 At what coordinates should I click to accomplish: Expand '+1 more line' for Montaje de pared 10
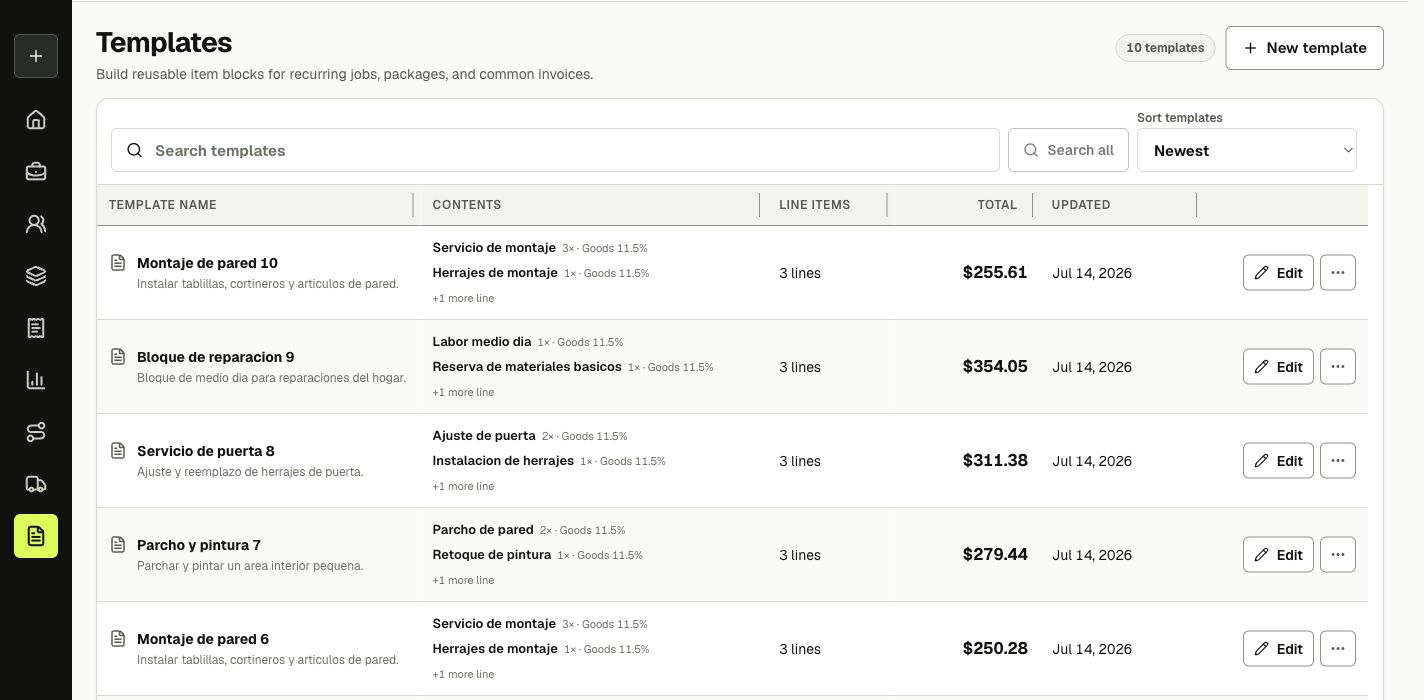(463, 298)
